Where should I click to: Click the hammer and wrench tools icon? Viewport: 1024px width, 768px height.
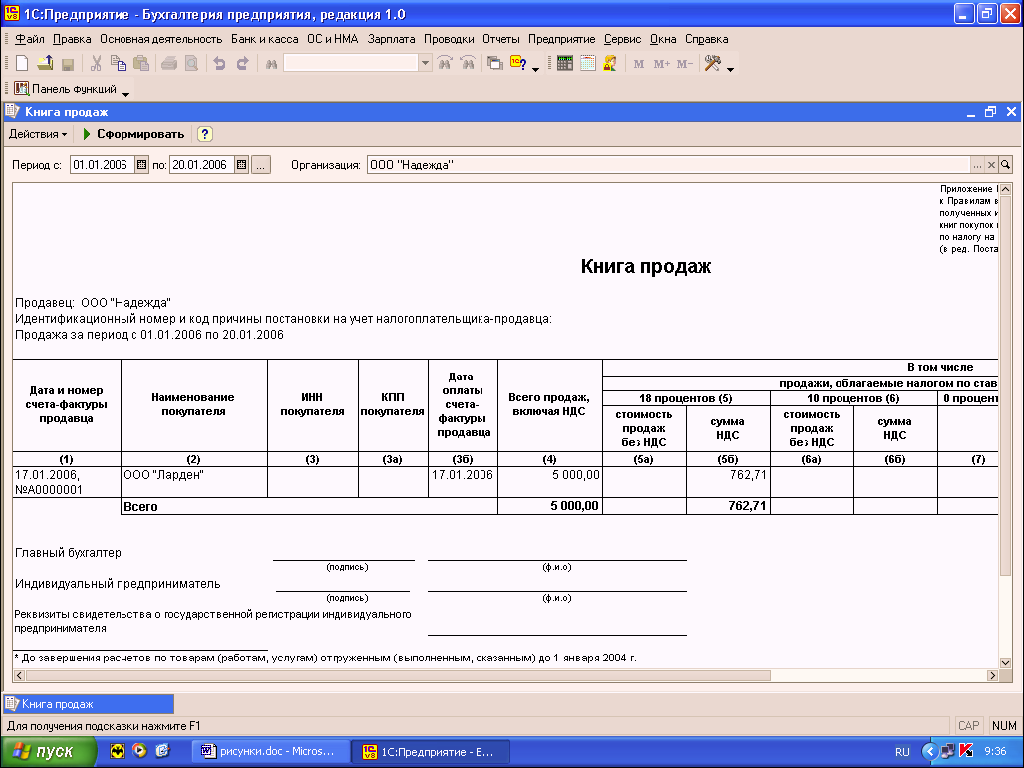point(713,63)
